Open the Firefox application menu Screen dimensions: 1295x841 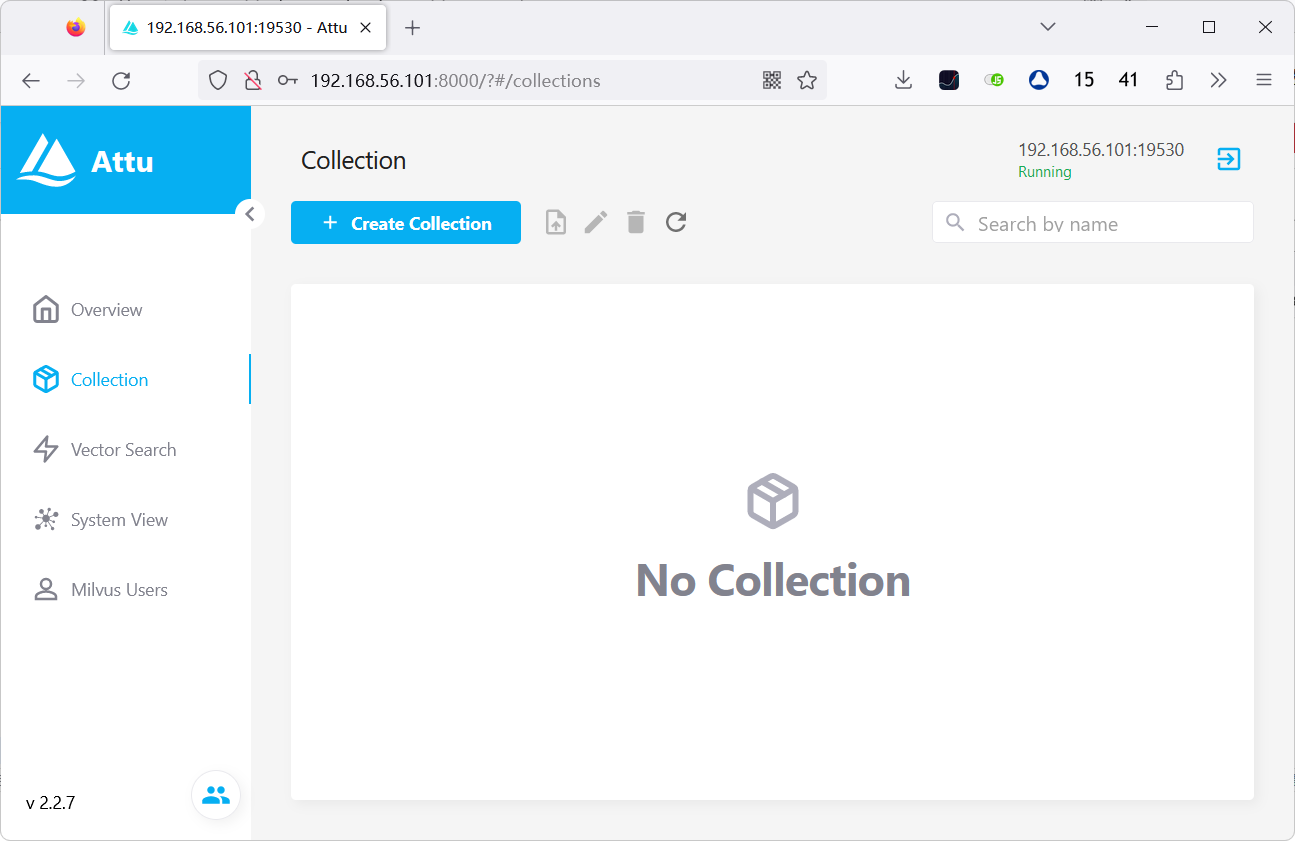(x=1264, y=81)
